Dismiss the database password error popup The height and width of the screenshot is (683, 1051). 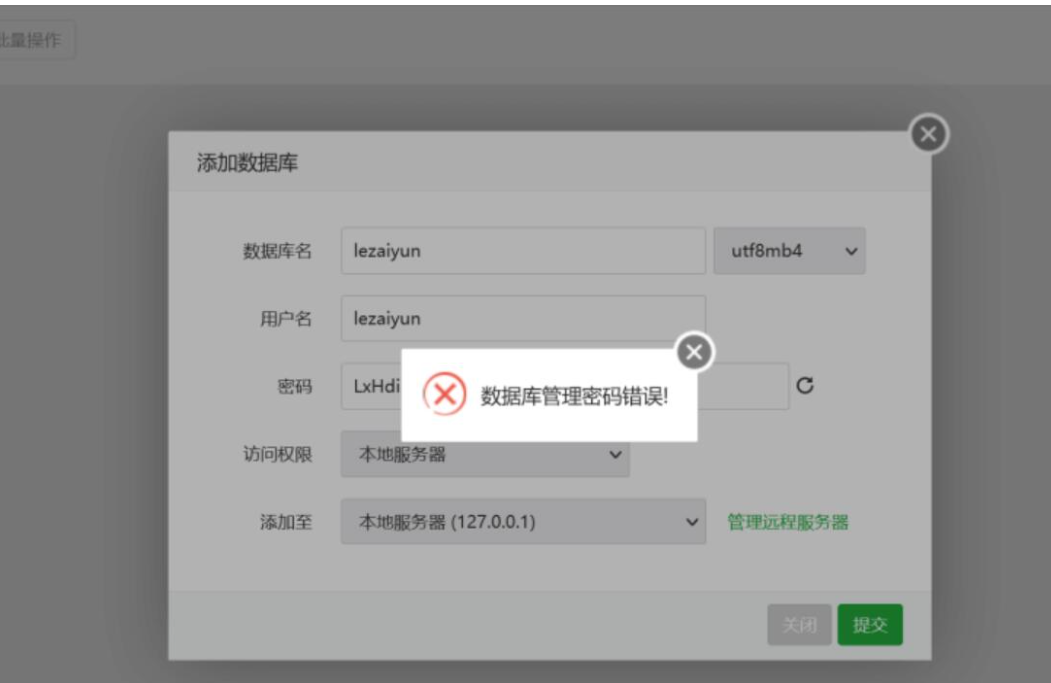[697, 350]
